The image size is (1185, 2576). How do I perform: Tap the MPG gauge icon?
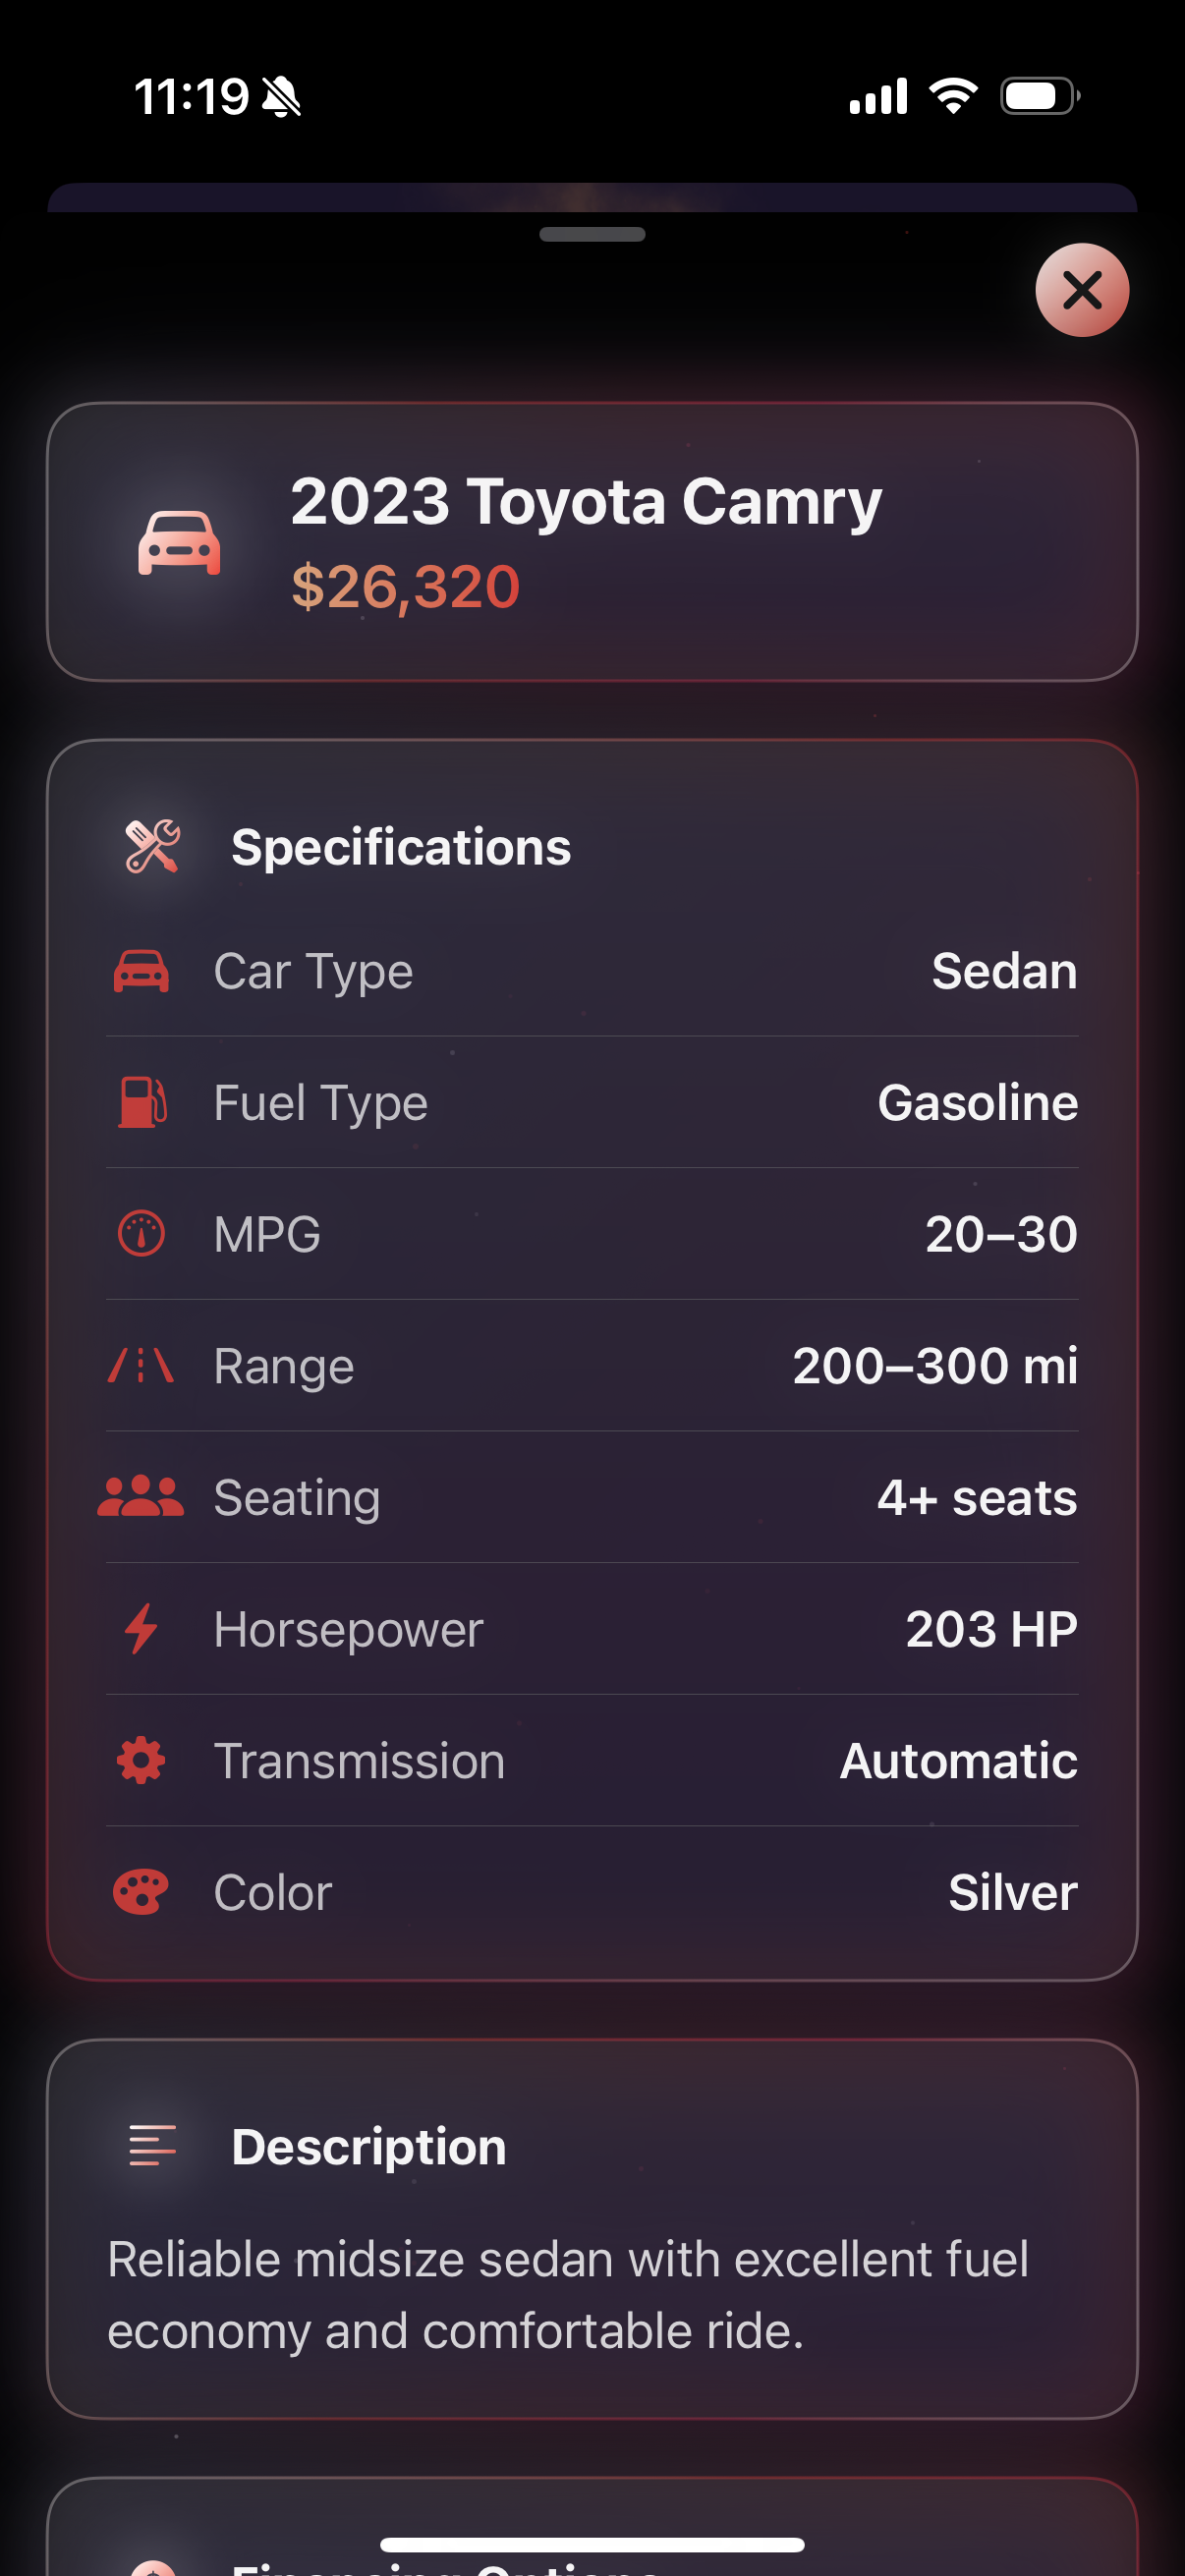point(141,1233)
